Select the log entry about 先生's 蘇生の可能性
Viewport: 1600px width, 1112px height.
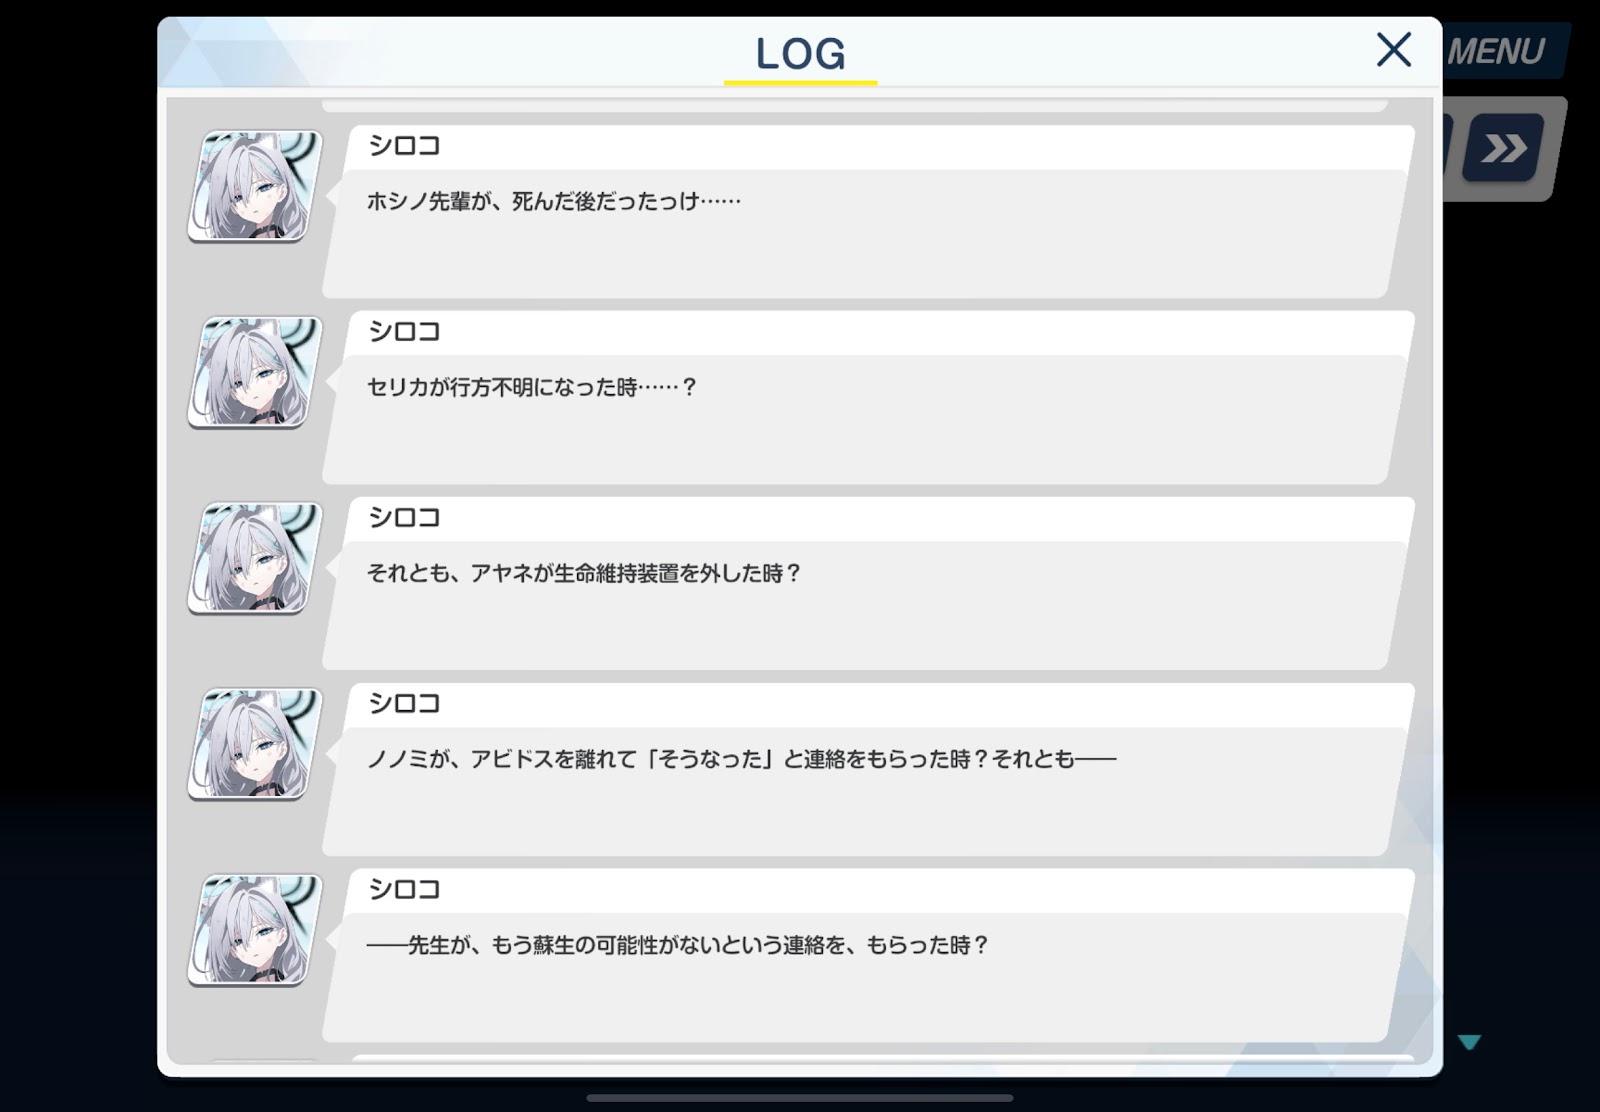[x=868, y=955]
